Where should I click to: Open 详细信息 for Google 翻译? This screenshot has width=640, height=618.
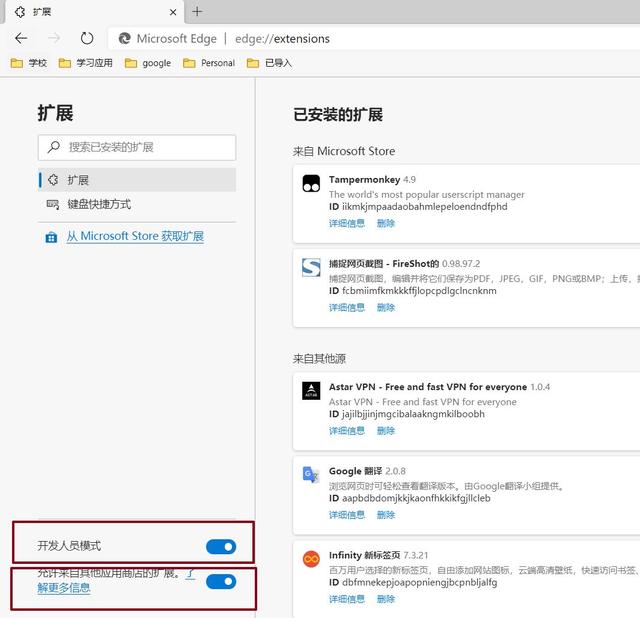click(x=347, y=515)
